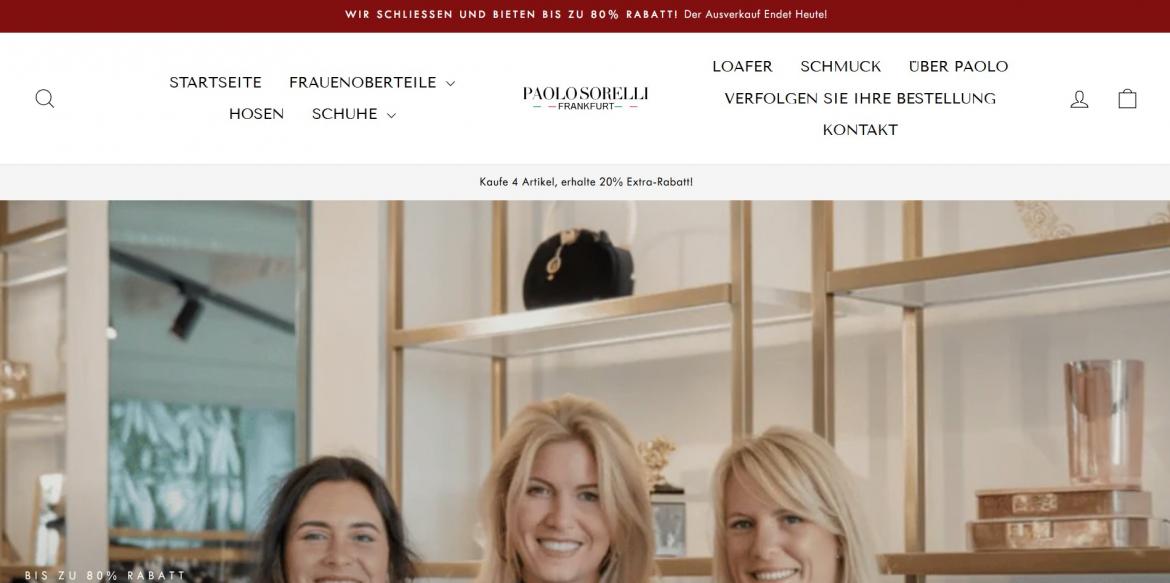This screenshot has width=1170, height=583.
Task: Select the Schuhe menu label
Action: click(344, 113)
